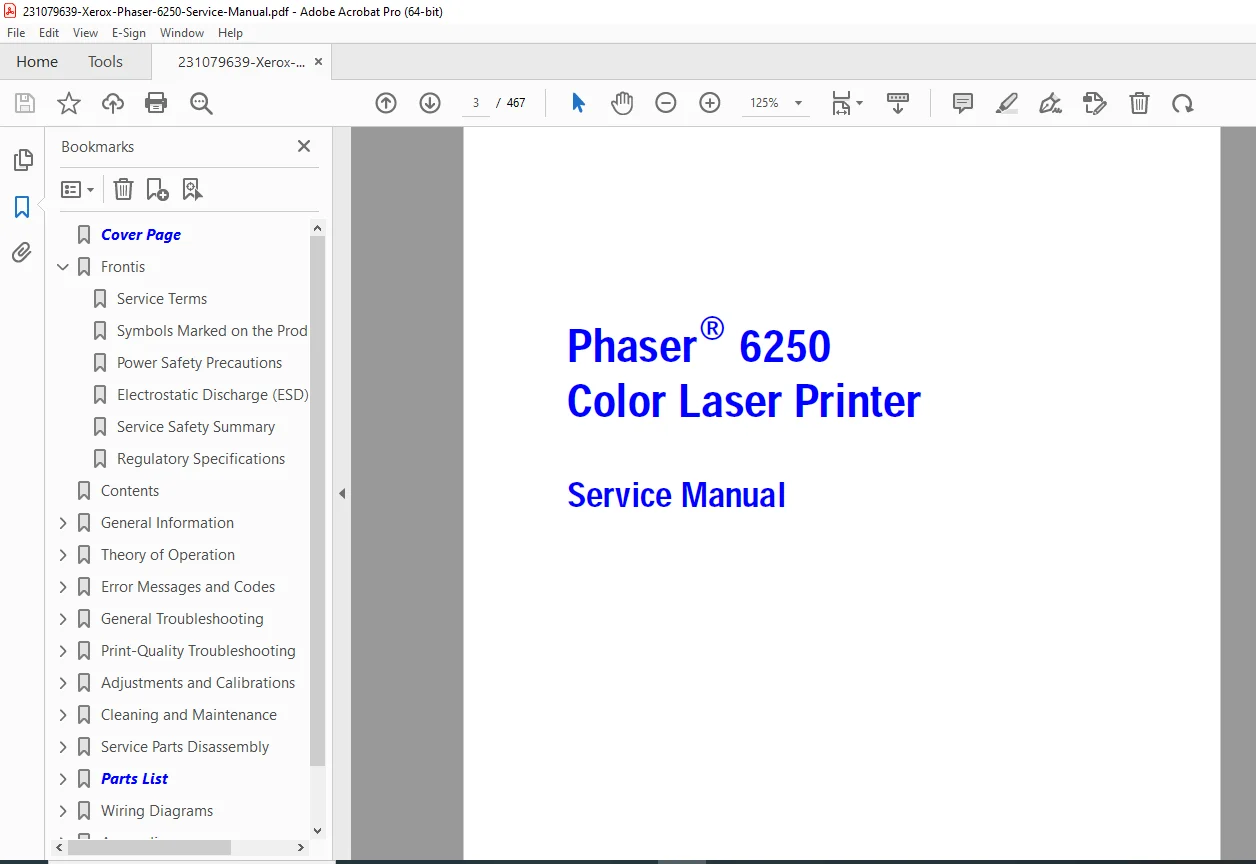1256x864 pixels.
Task: Click the Save file icon
Action: [25, 103]
